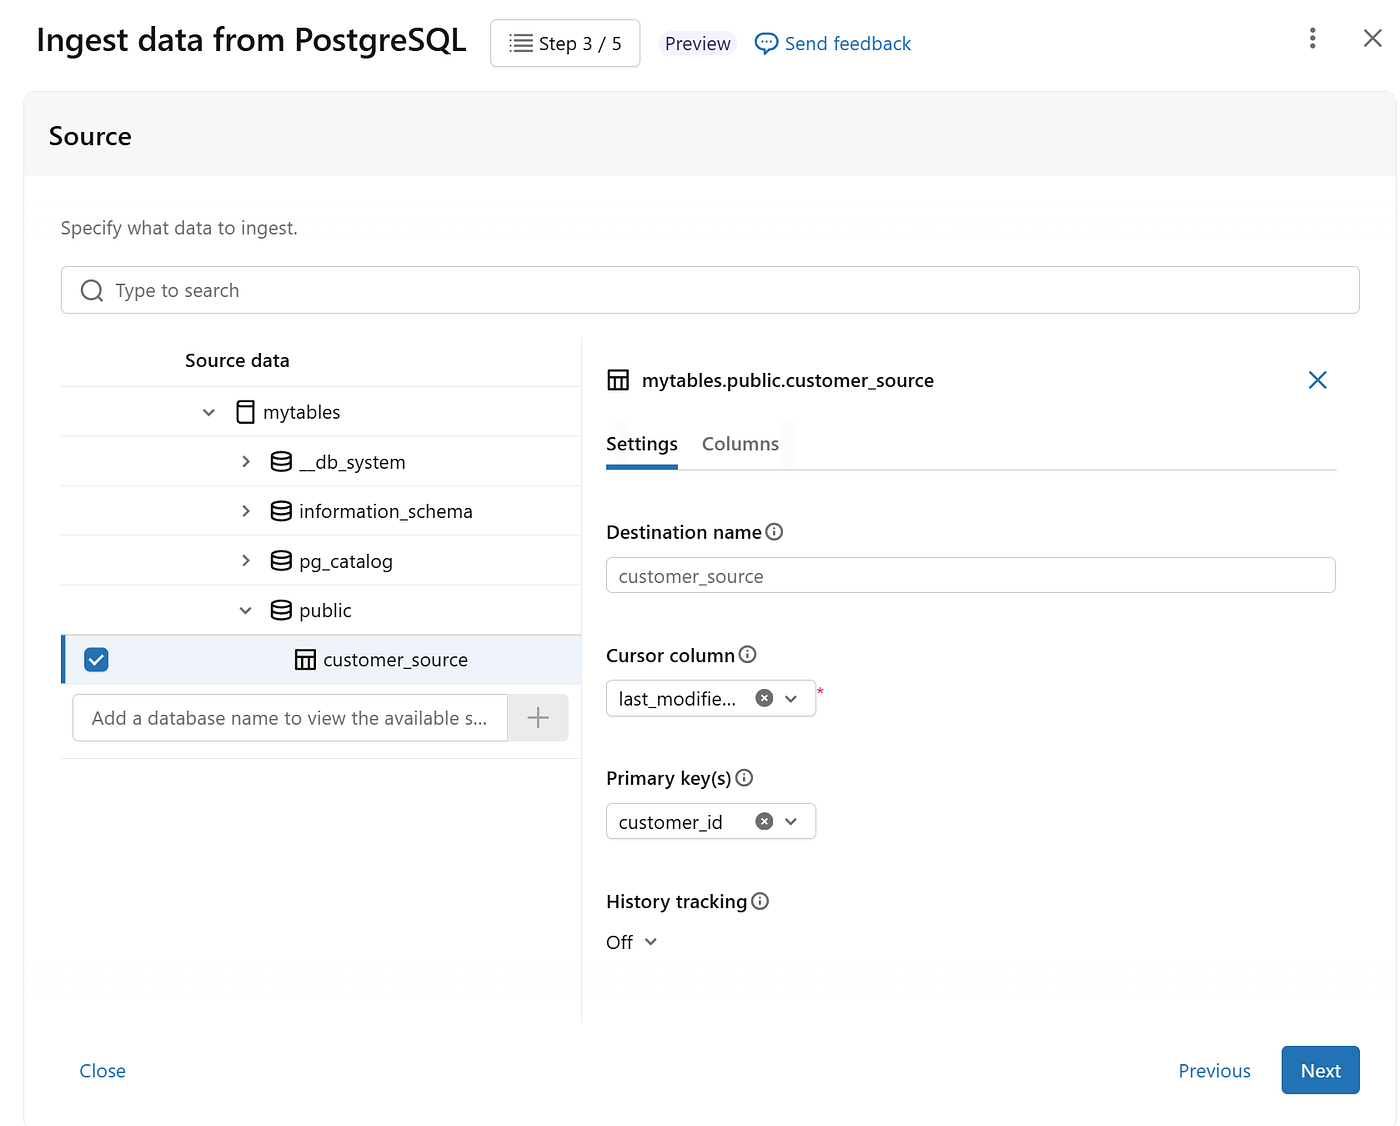Click the Send feedback link
The height and width of the screenshot is (1126, 1400).
coord(848,44)
